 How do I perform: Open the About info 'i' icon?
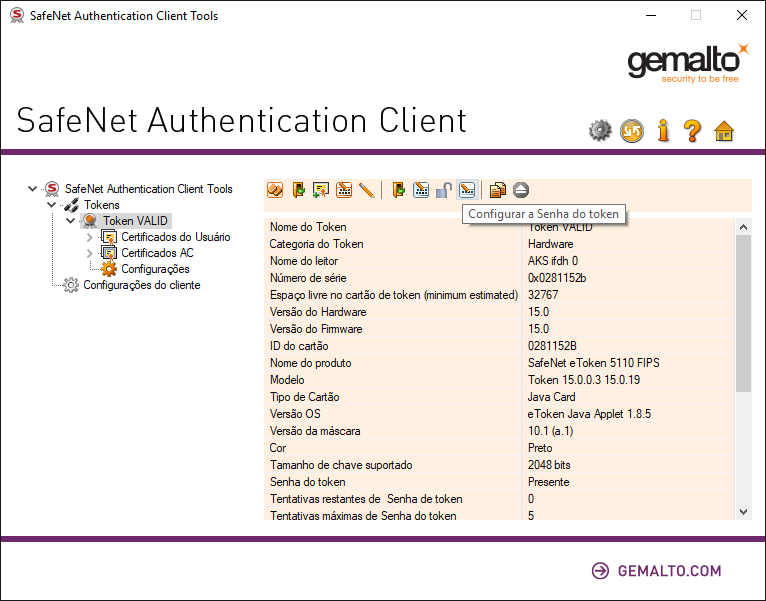point(662,131)
